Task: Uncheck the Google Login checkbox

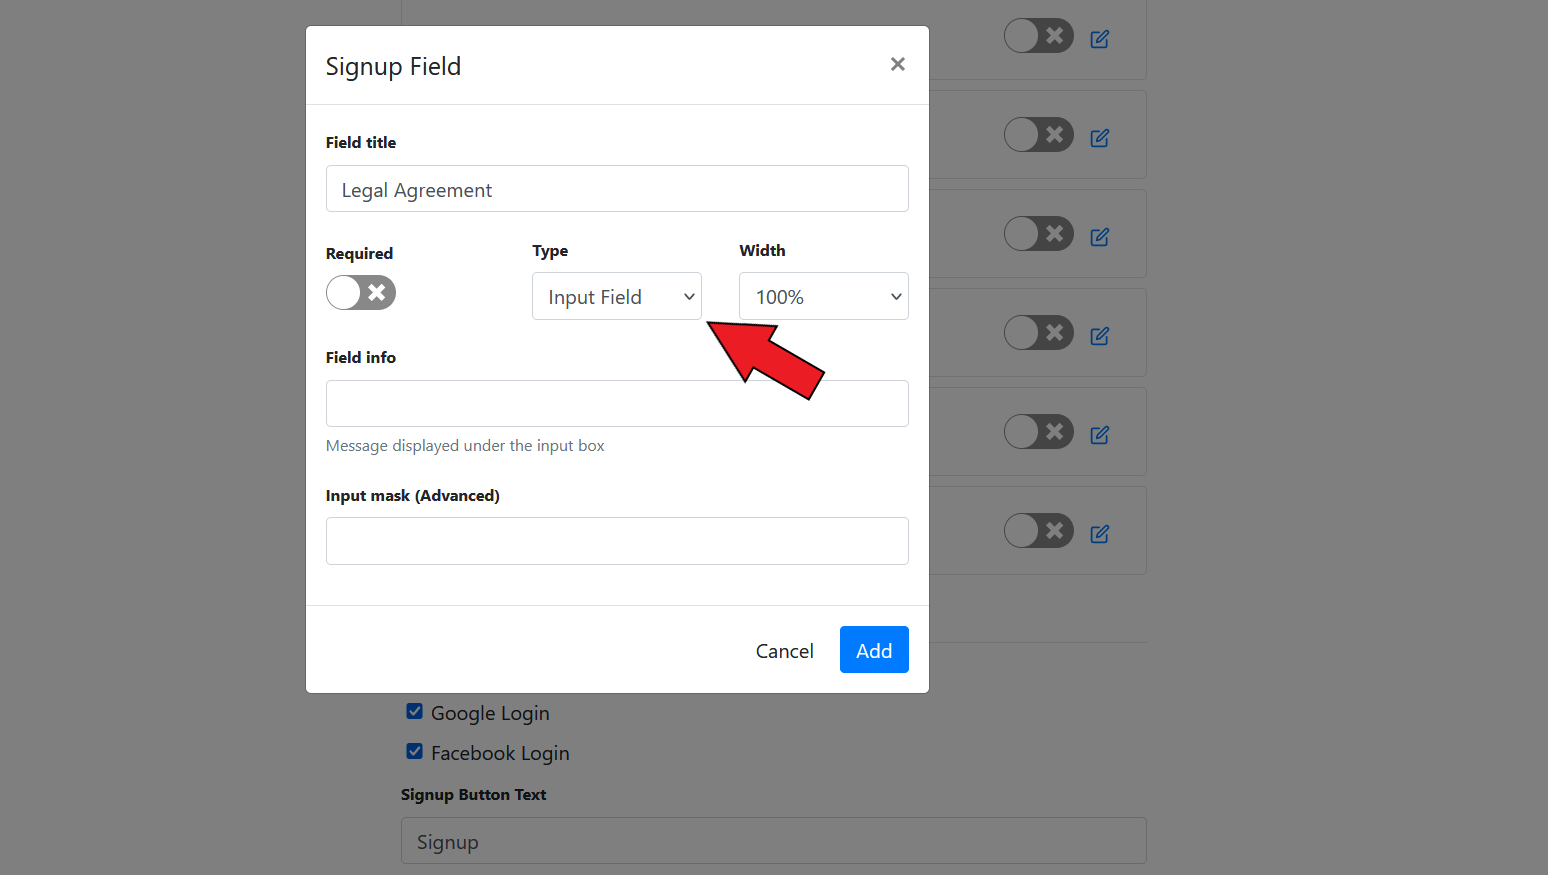Action: coord(414,712)
